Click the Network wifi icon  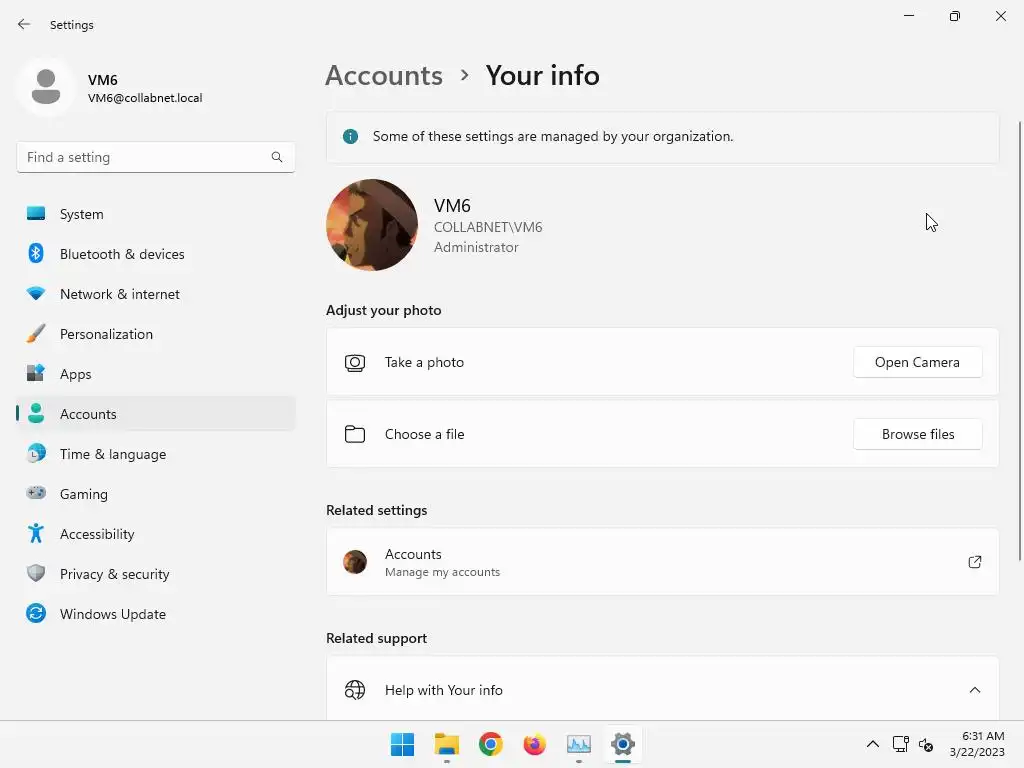tap(36, 293)
